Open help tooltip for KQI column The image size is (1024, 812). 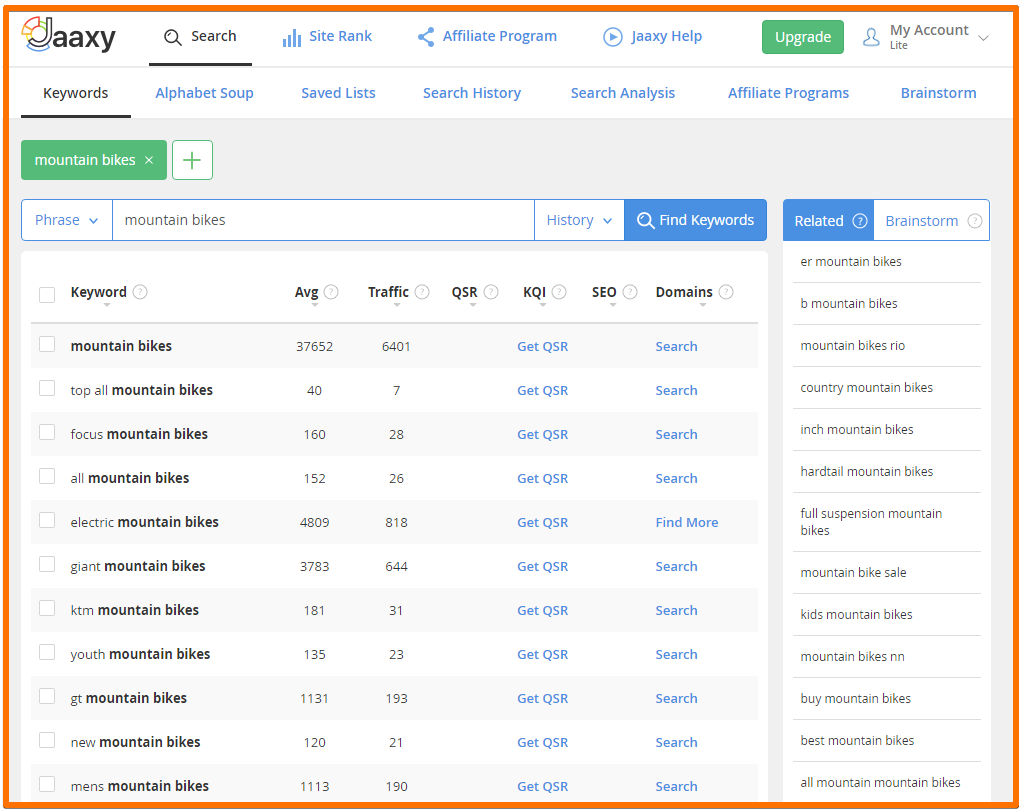point(559,292)
